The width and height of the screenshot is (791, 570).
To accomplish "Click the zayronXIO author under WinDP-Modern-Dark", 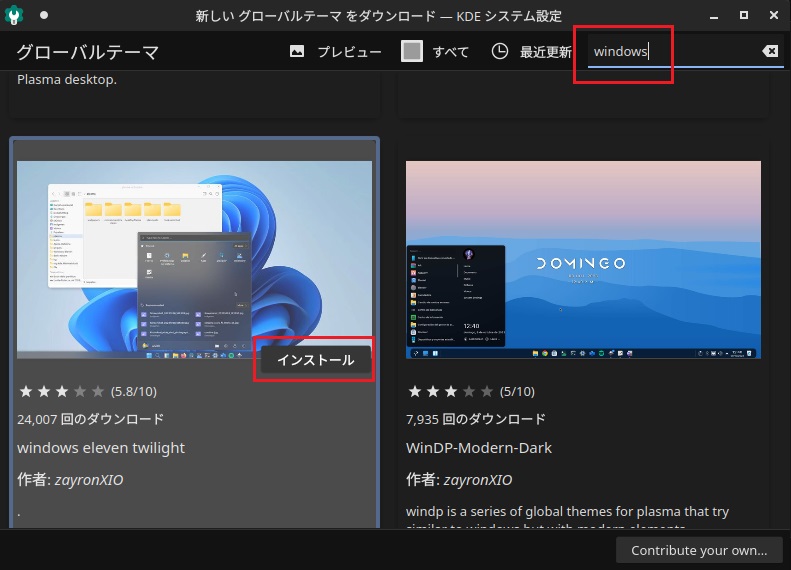I will [478, 480].
